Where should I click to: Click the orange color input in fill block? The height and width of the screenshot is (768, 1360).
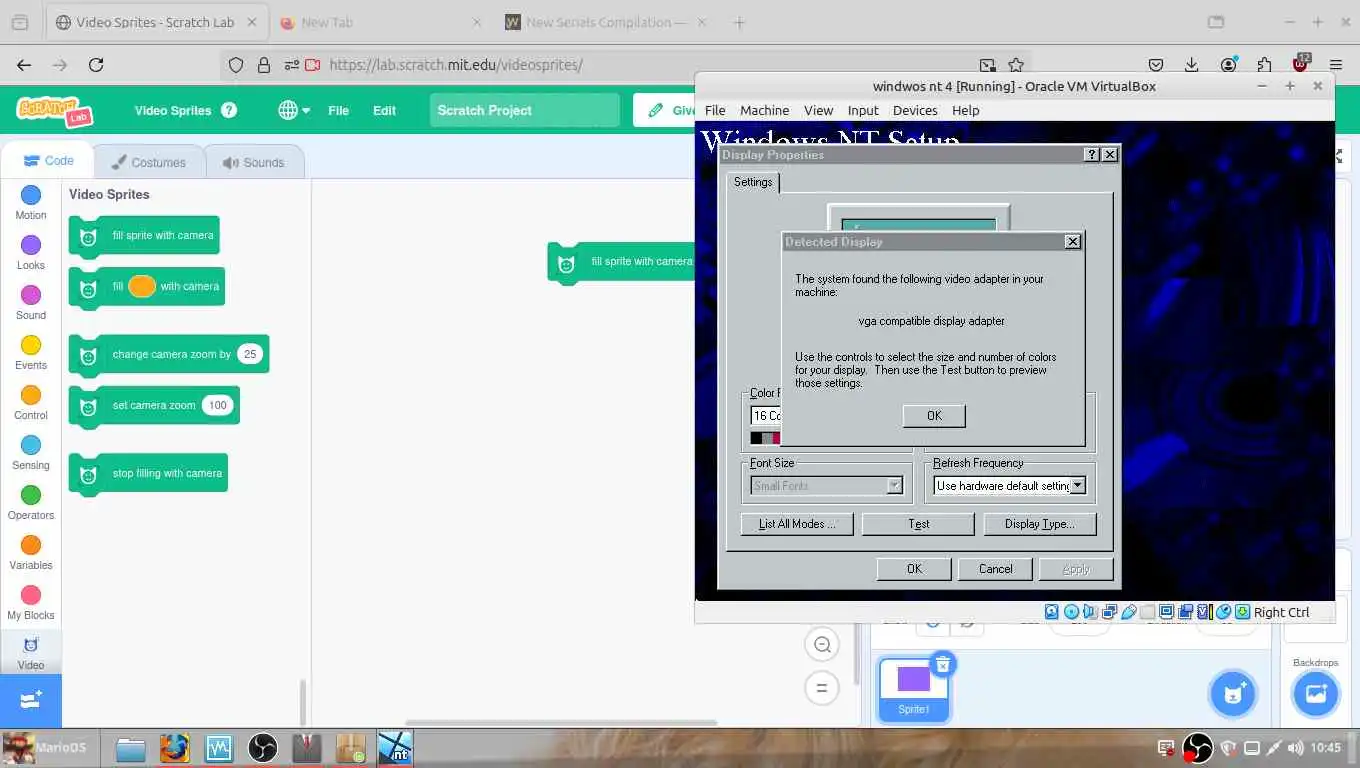(142, 286)
